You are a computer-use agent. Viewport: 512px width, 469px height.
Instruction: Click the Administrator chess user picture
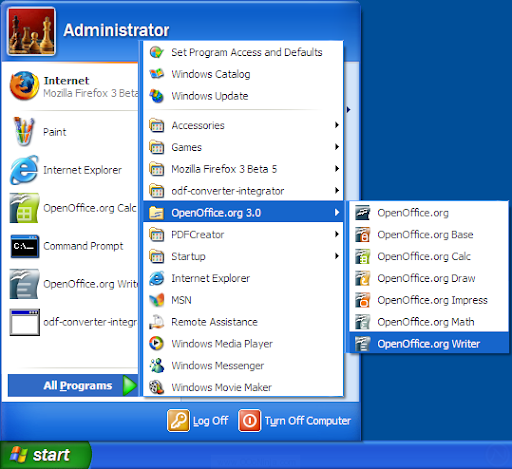click(32, 31)
